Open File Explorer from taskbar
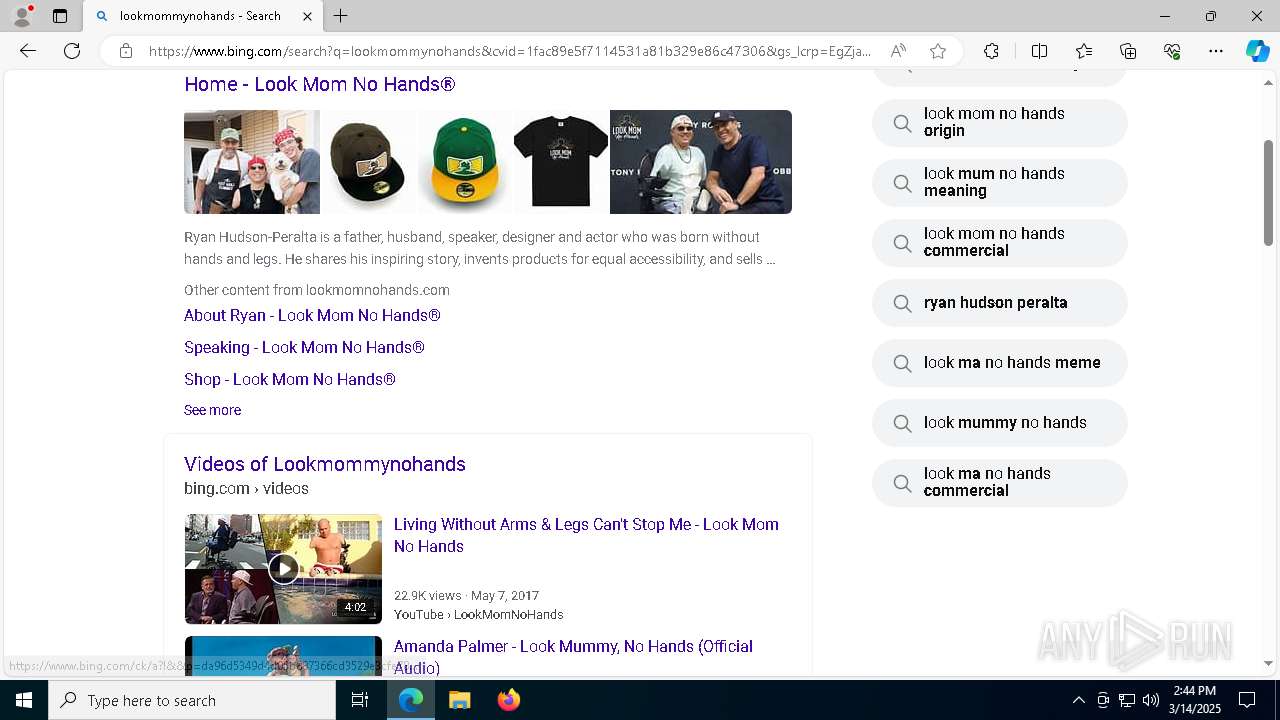This screenshot has width=1280, height=720. (x=459, y=700)
